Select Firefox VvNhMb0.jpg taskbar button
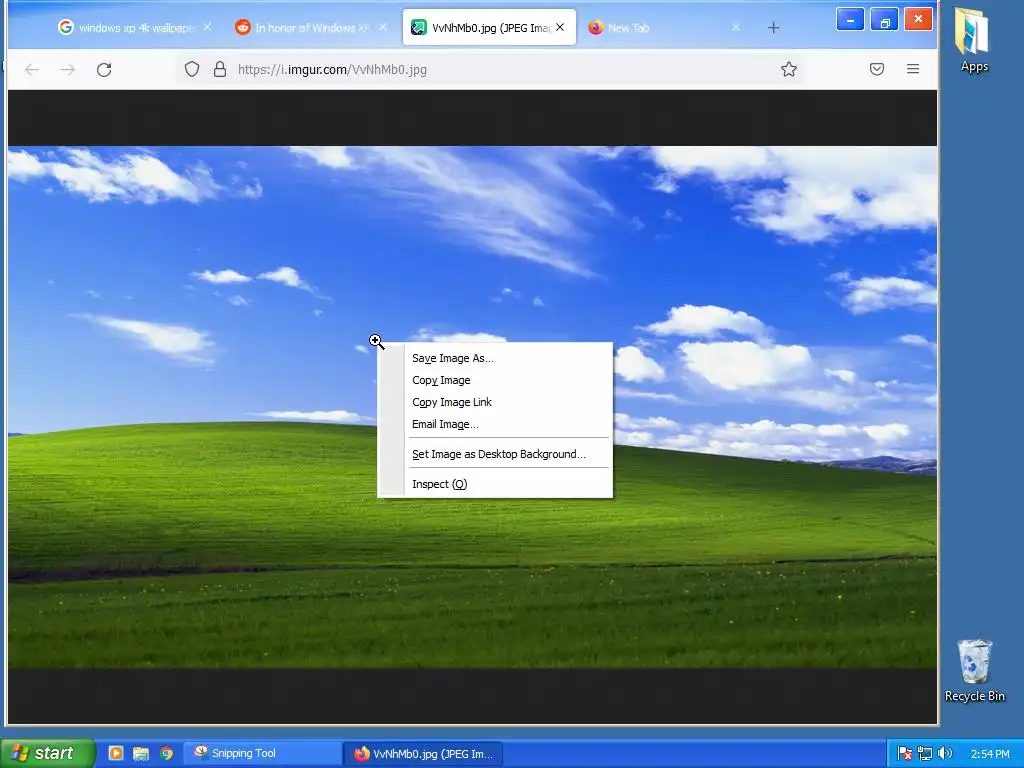Viewport: 1024px width, 768px height. [423, 753]
